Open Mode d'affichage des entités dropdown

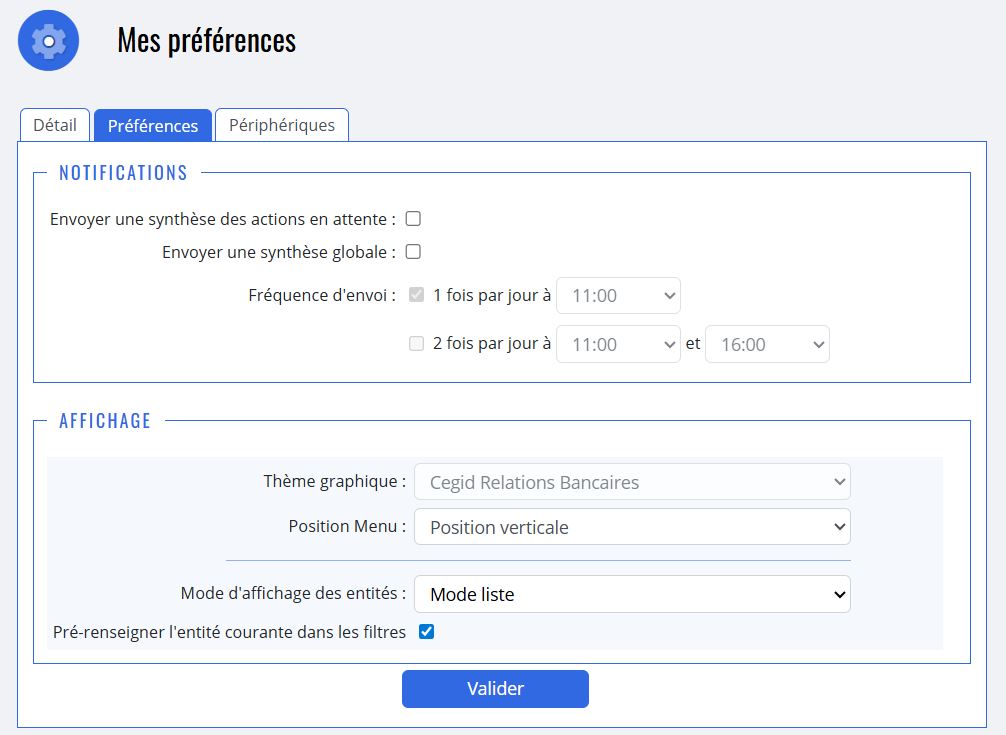coord(632,594)
